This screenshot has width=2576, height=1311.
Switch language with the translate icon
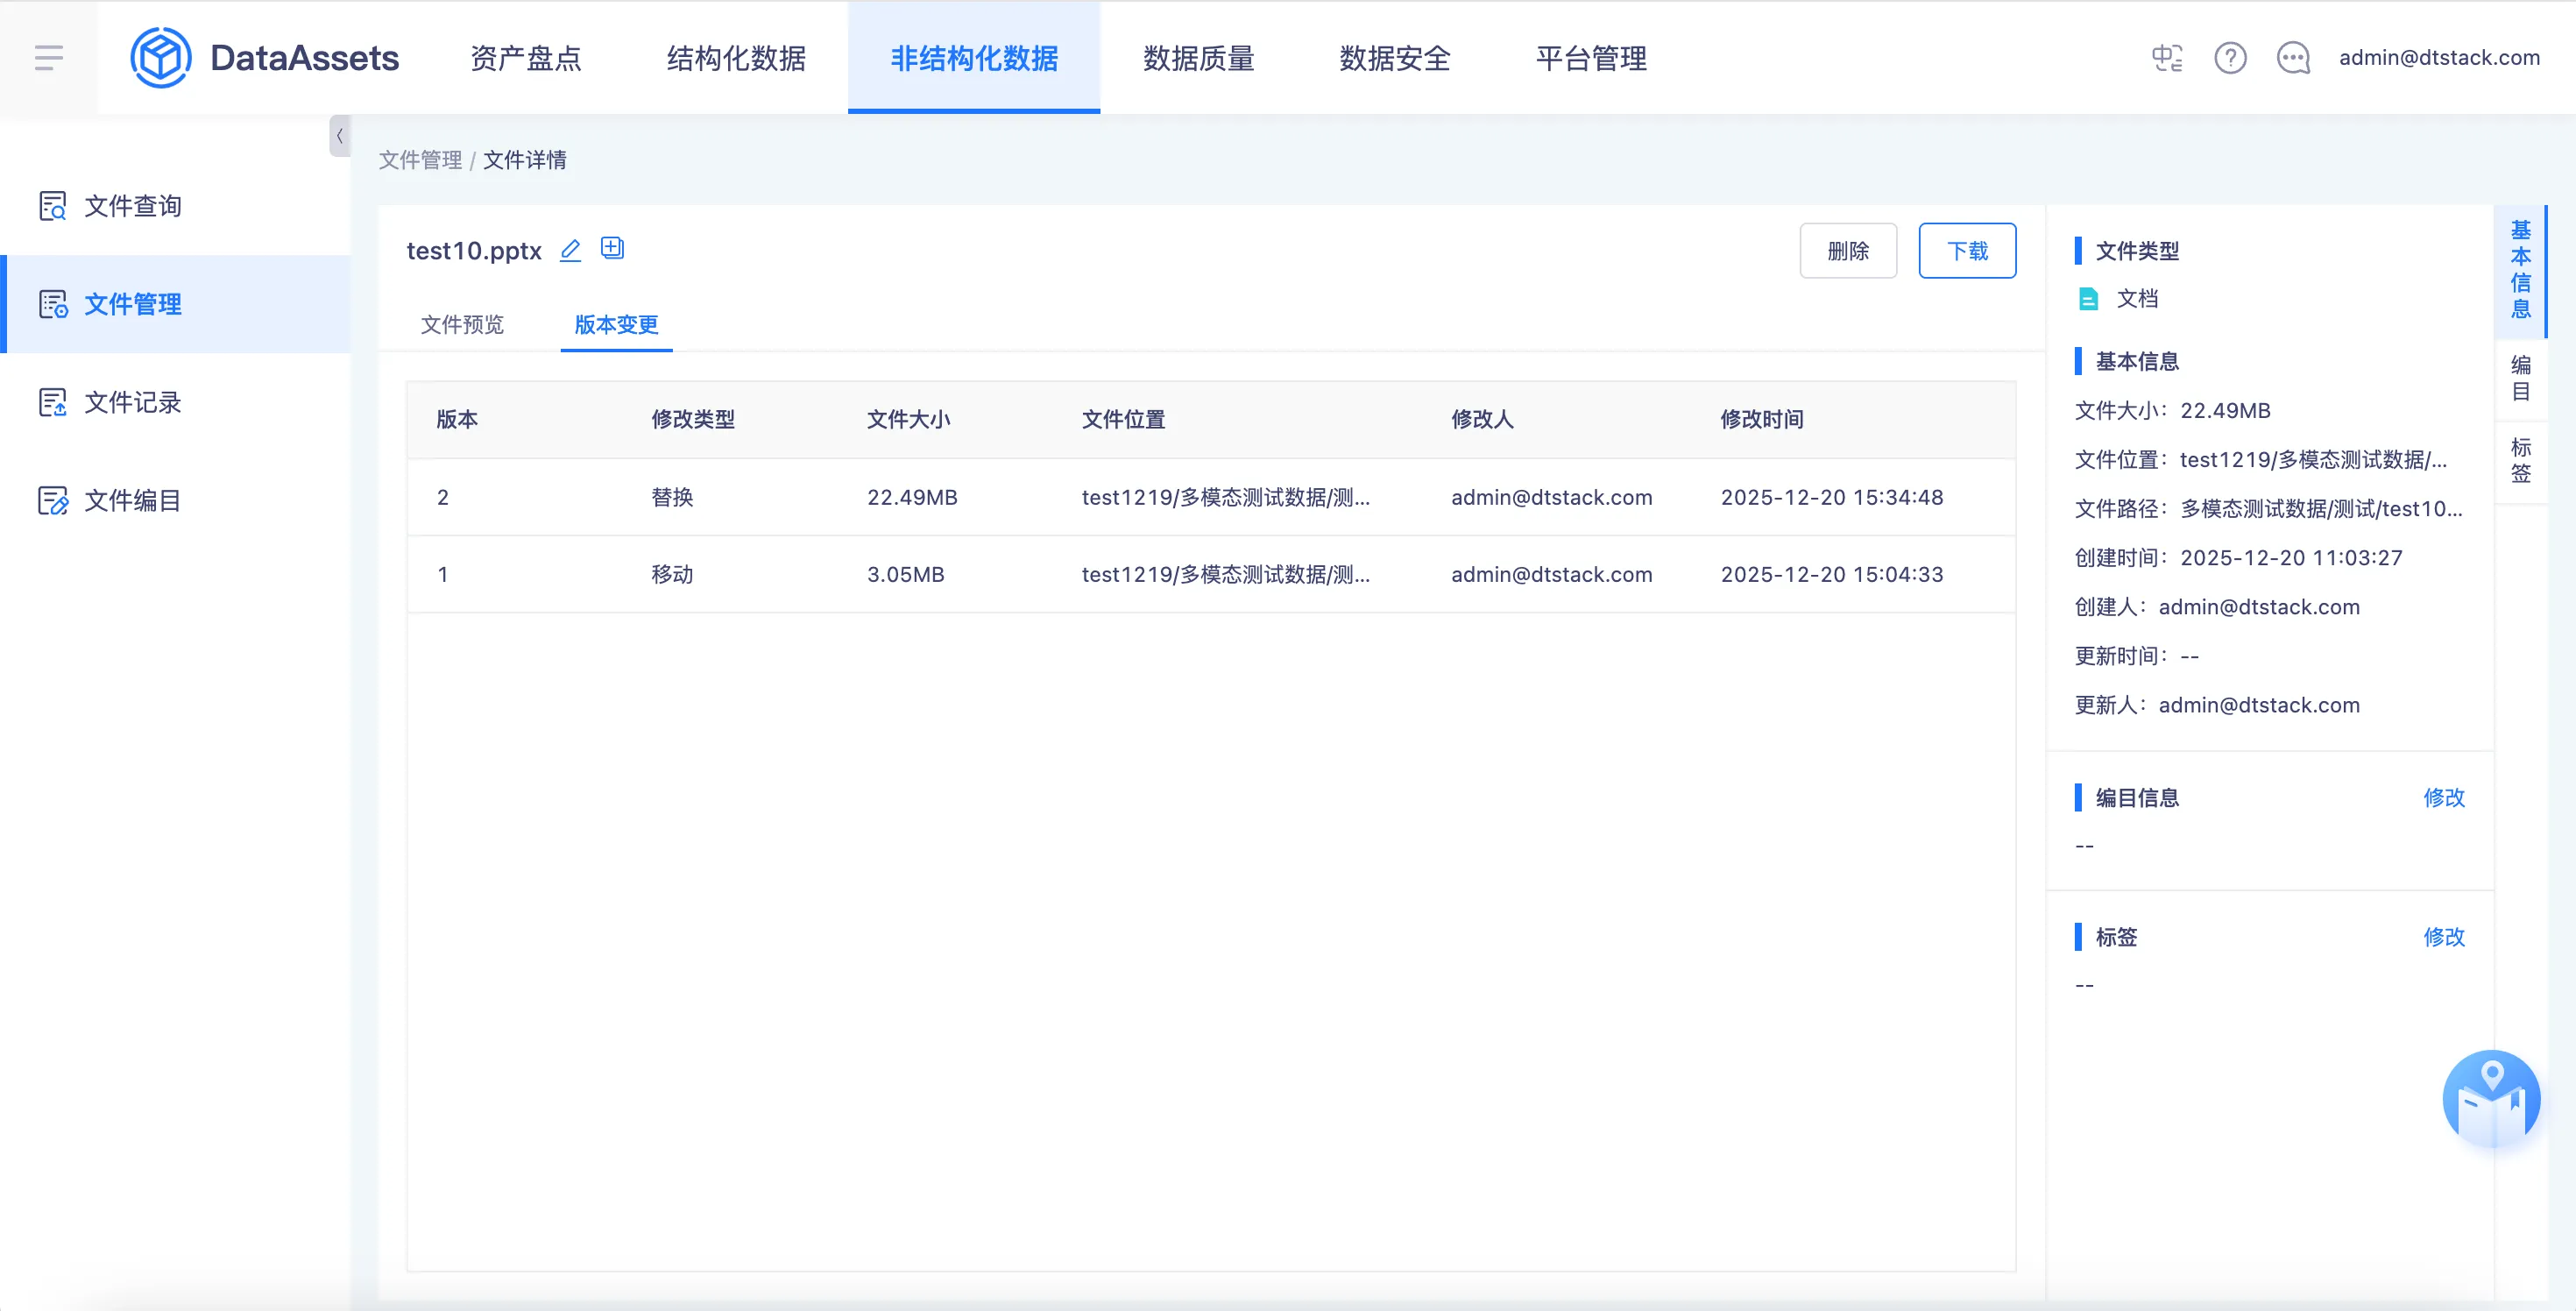2166,58
